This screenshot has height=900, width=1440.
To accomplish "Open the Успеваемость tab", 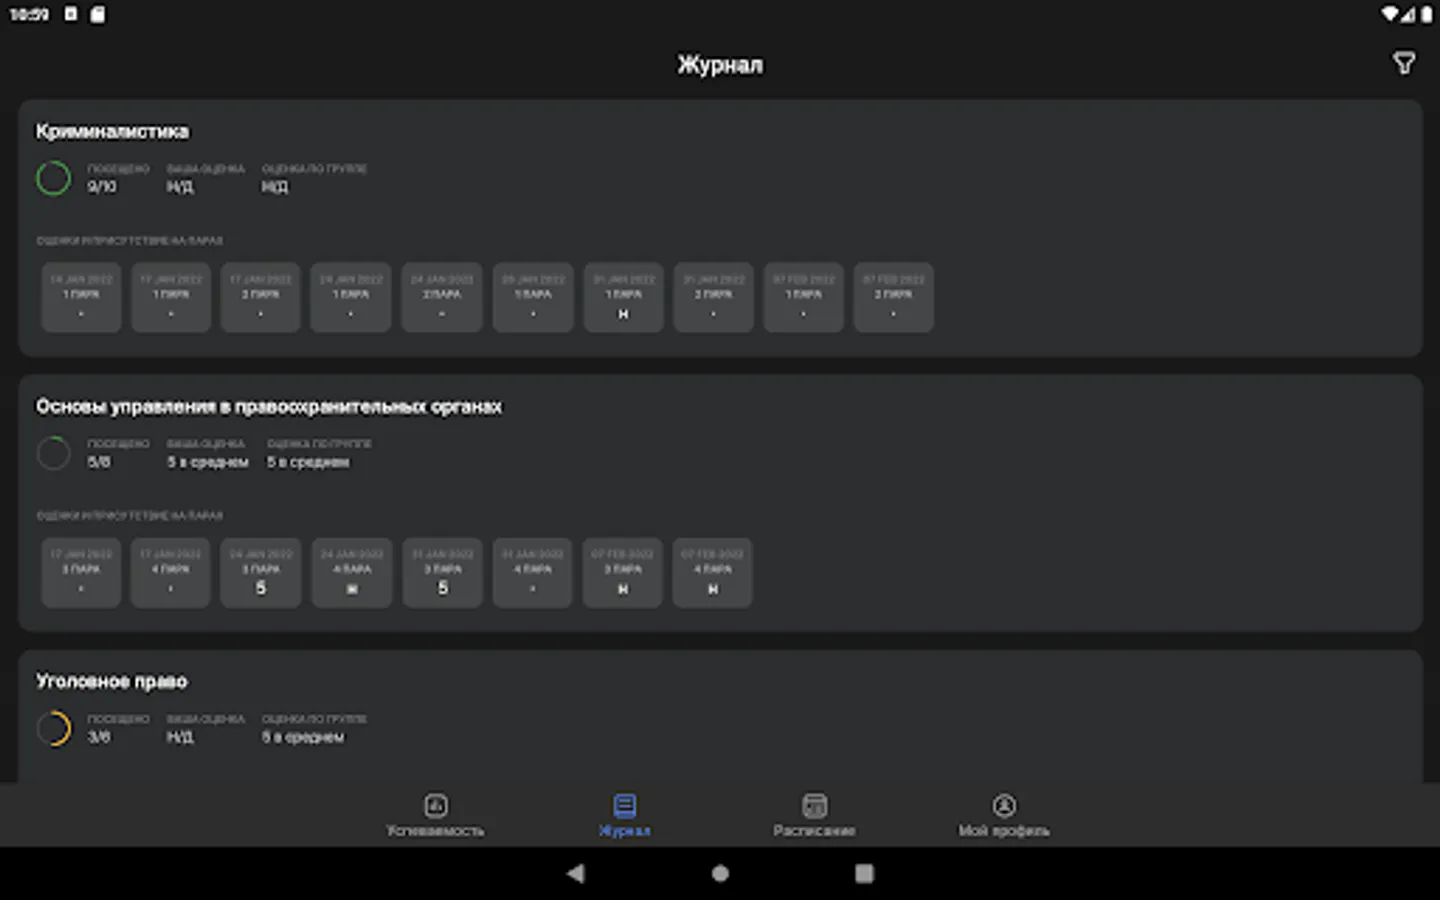I will (x=435, y=815).
